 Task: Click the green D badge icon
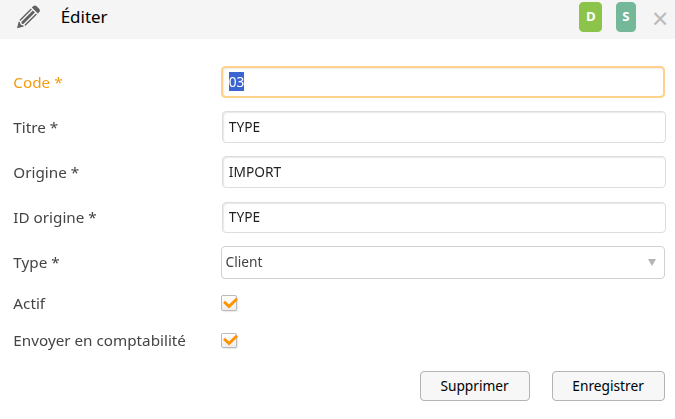coord(590,17)
